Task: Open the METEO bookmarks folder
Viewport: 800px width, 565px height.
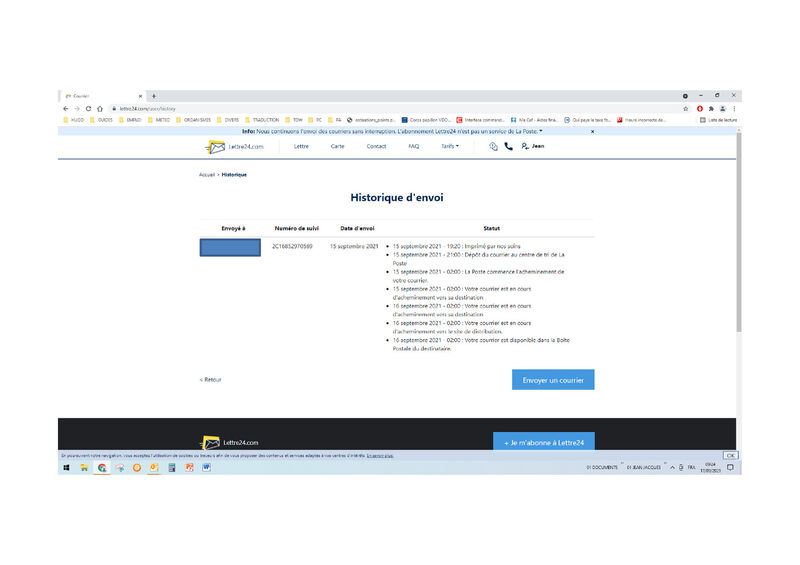Action: point(159,120)
